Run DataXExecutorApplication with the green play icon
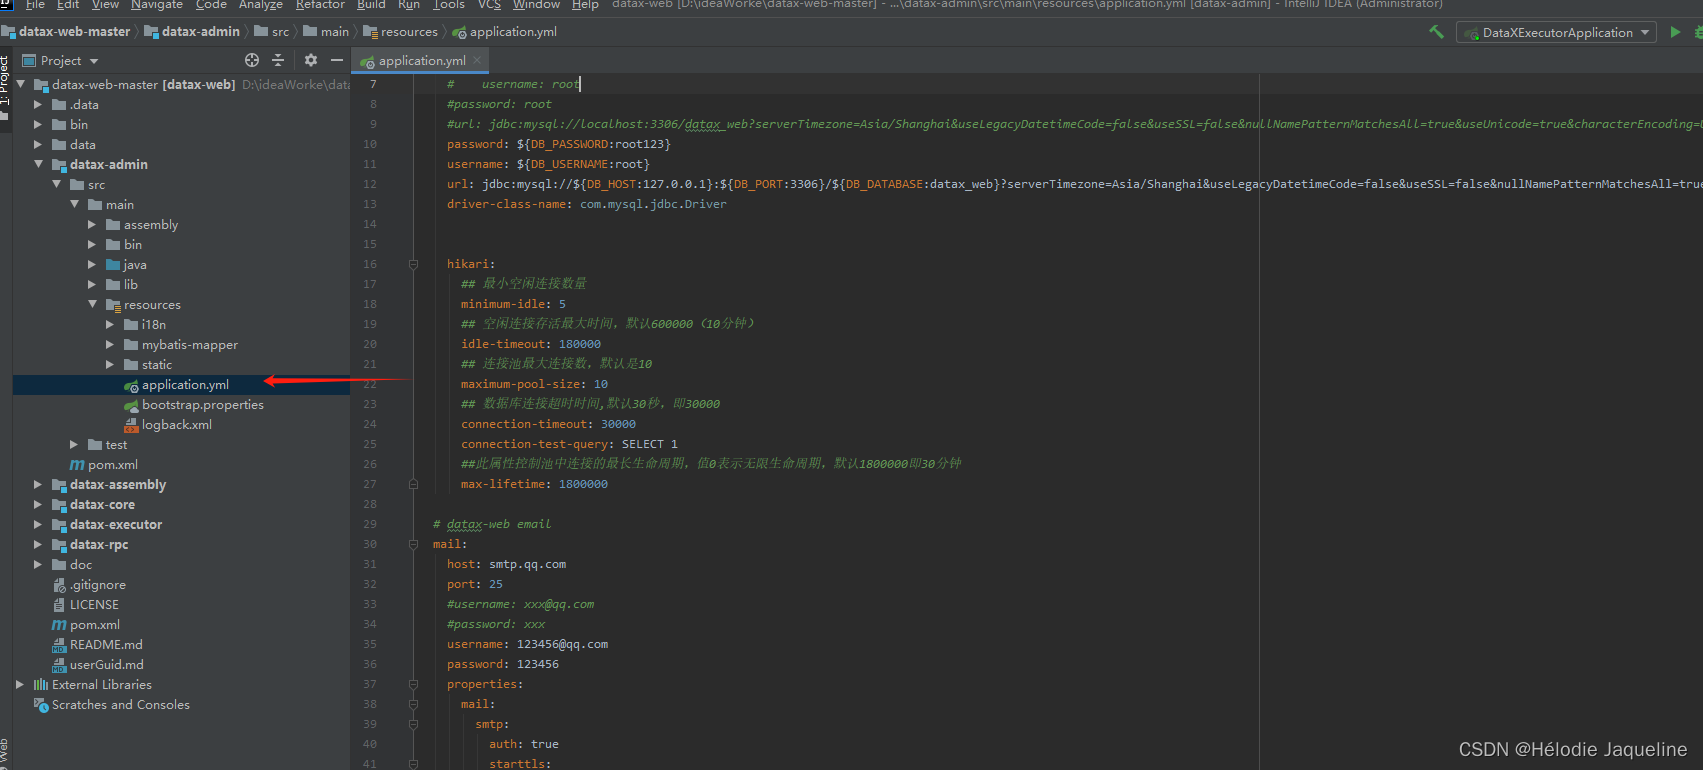 point(1675,32)
